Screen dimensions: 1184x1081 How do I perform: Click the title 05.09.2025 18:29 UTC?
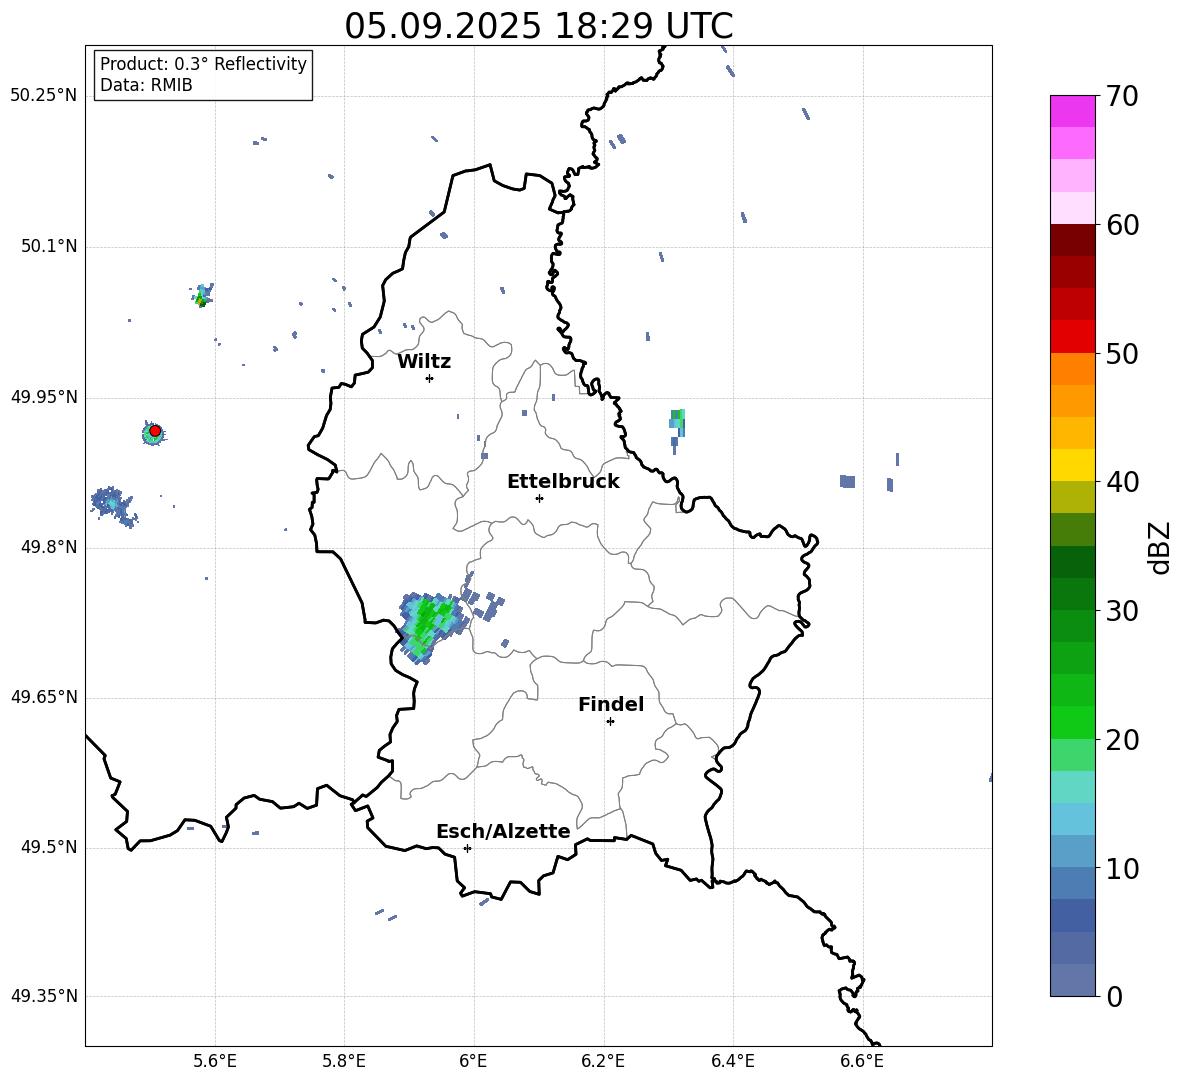(538, 26)
